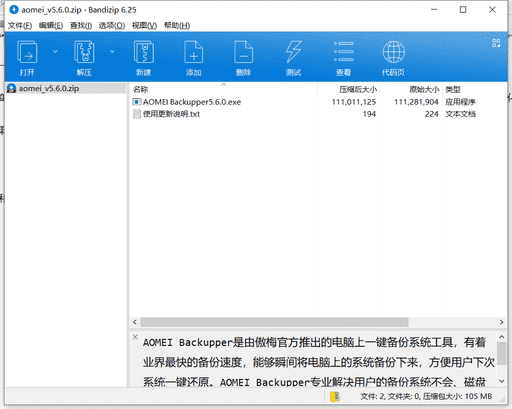Image resolution: width=512 pixels, height=409 pixels.
Task: Open the 查看 view list icon
Action: (x=344, y=58)
